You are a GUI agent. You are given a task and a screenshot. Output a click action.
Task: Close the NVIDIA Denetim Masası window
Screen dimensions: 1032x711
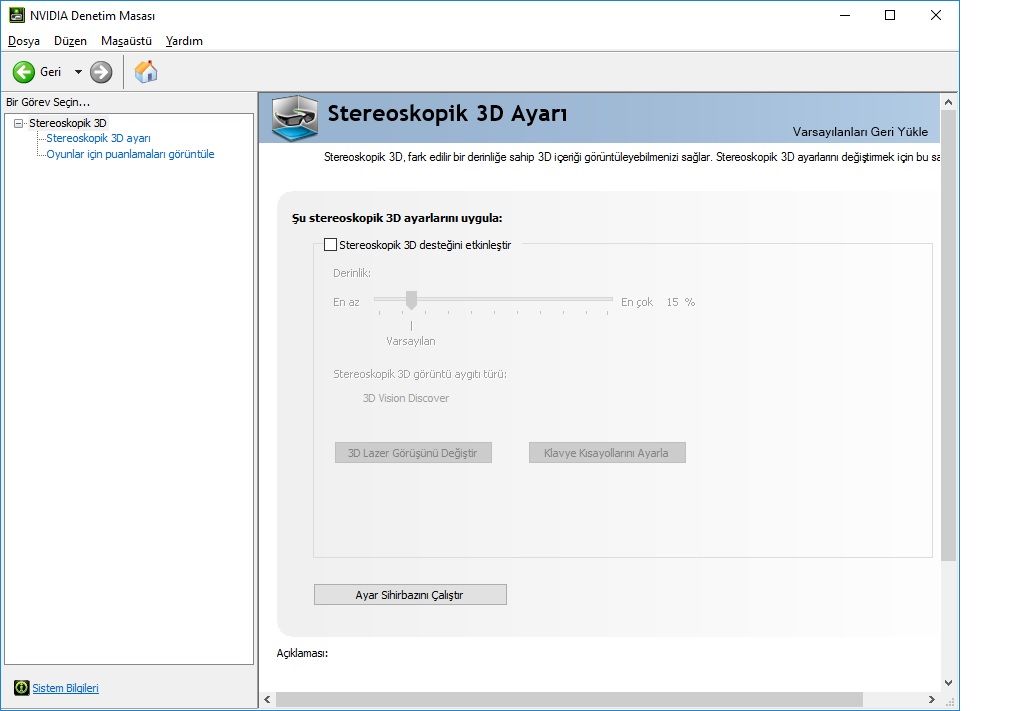tap(935, 15)
